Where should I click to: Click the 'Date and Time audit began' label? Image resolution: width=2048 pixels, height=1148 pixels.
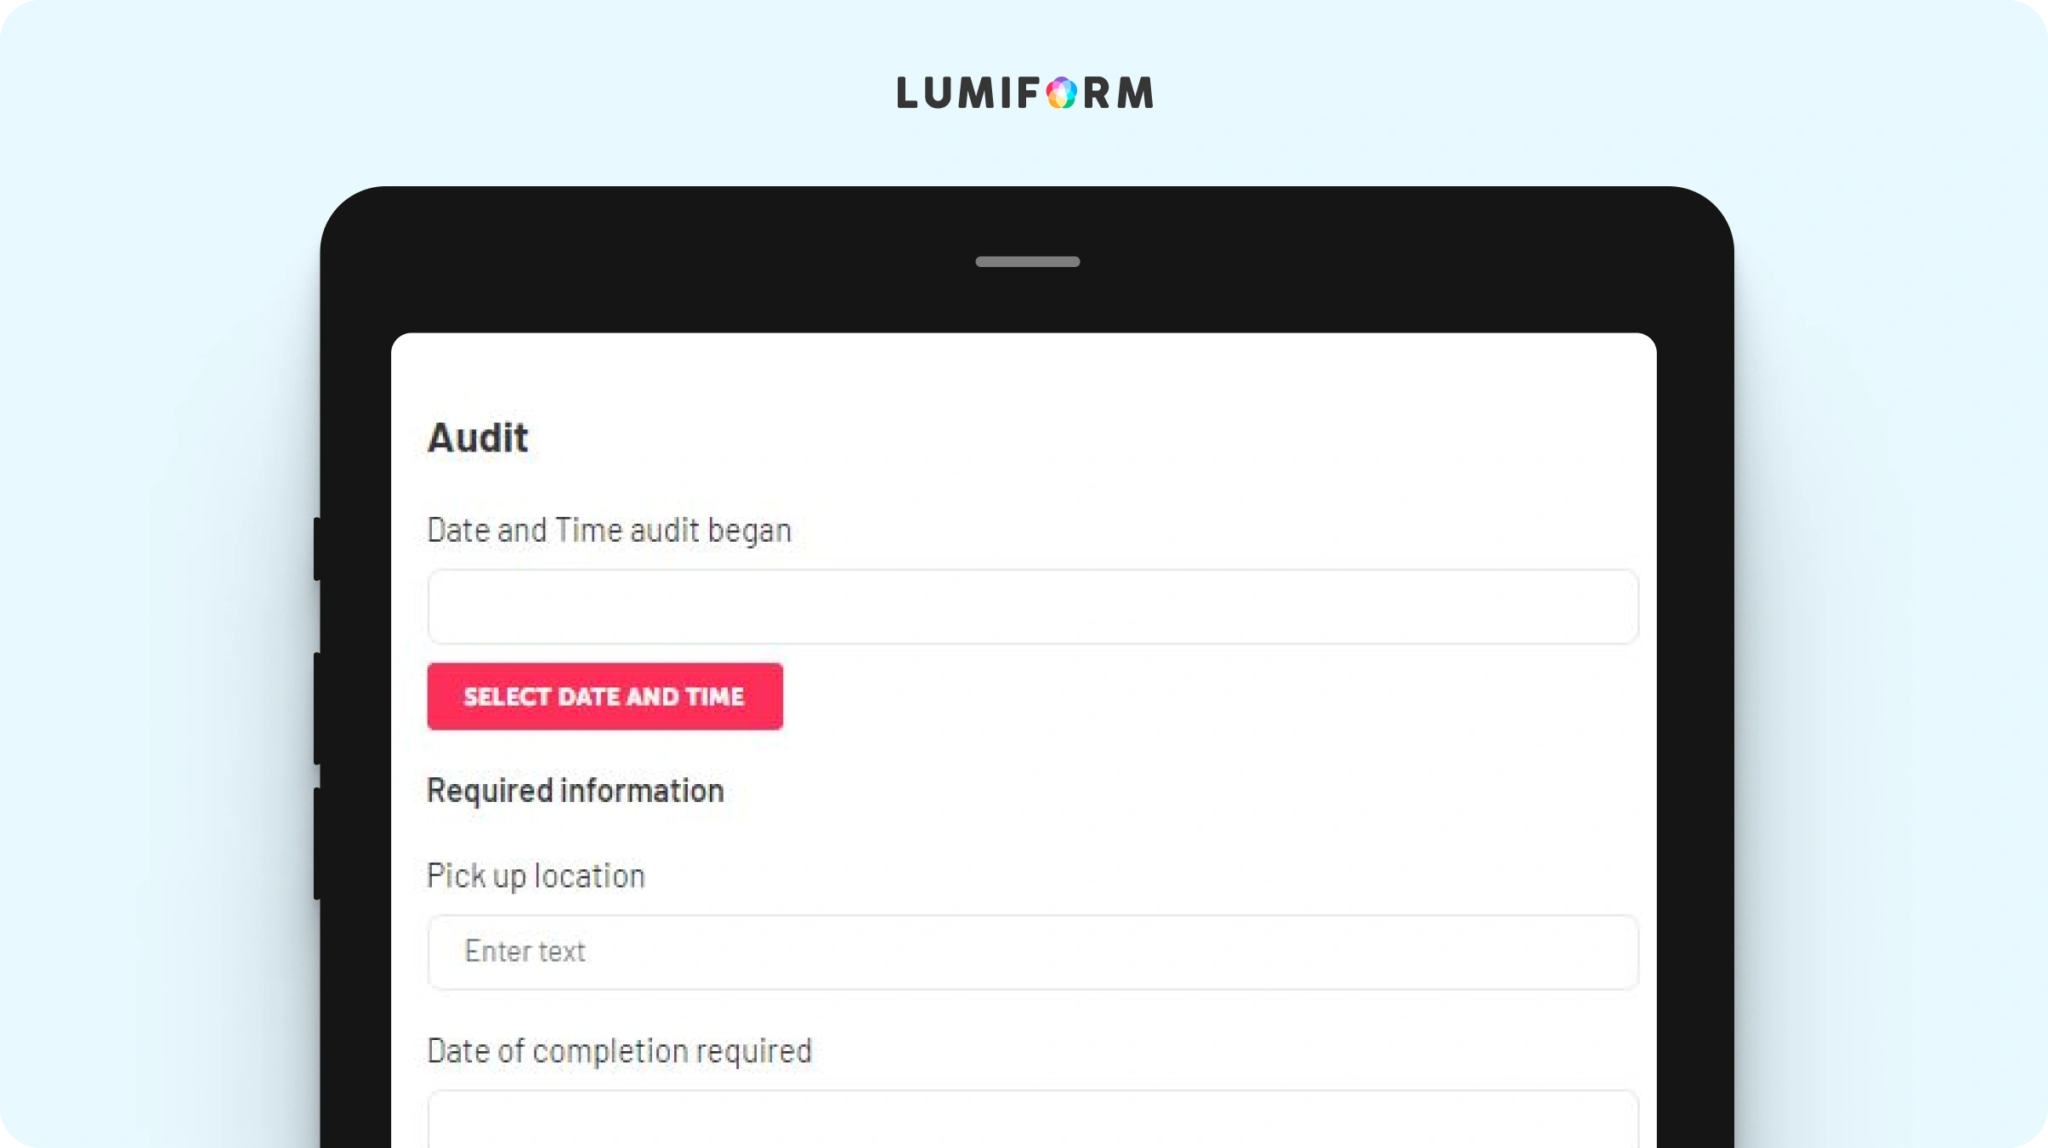coord(609,530)
